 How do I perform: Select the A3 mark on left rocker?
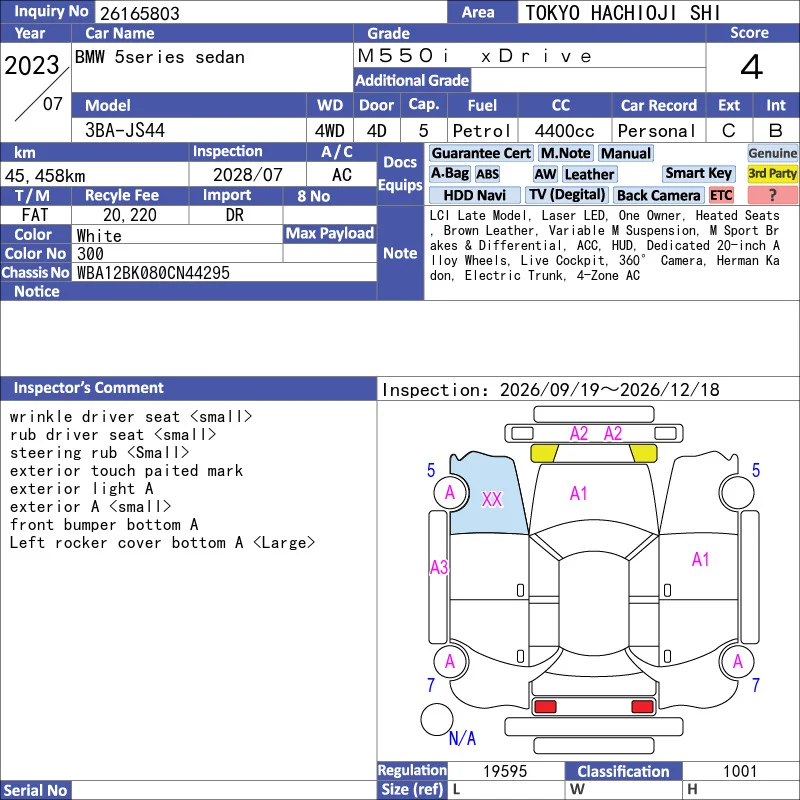(x=439, y=567)
